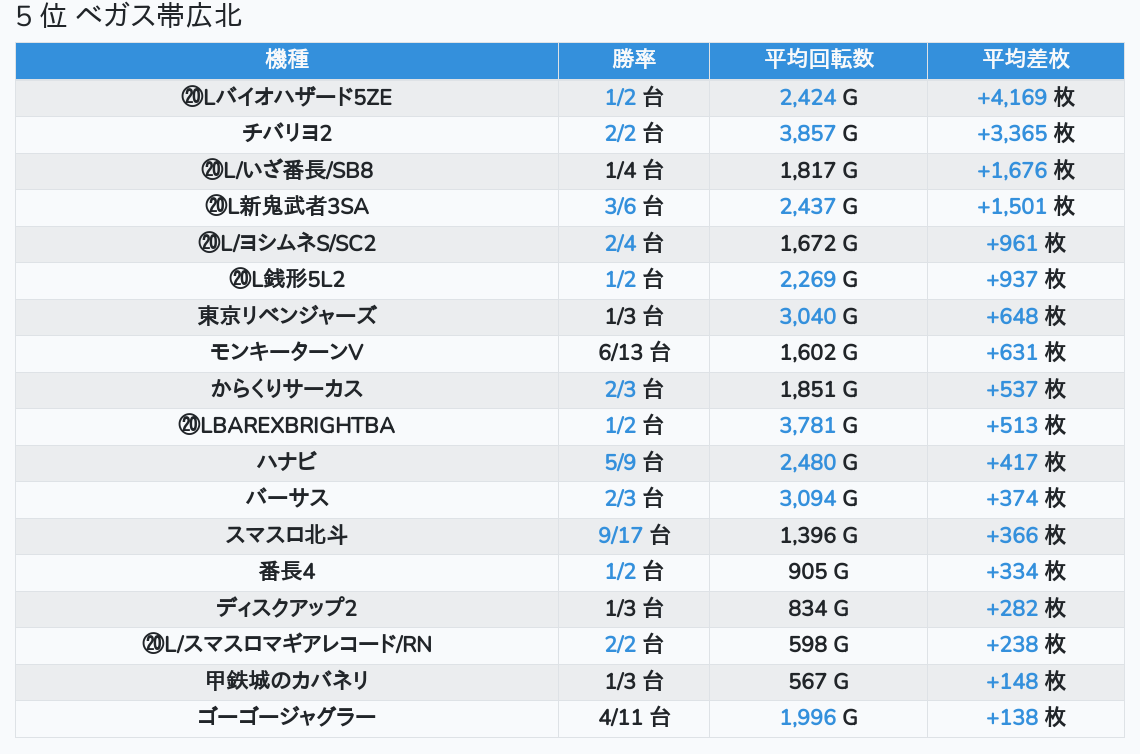1140x754 pixels.
Task: Click the 2,424 spins value for バイオハザード
Action: (807, 98)
